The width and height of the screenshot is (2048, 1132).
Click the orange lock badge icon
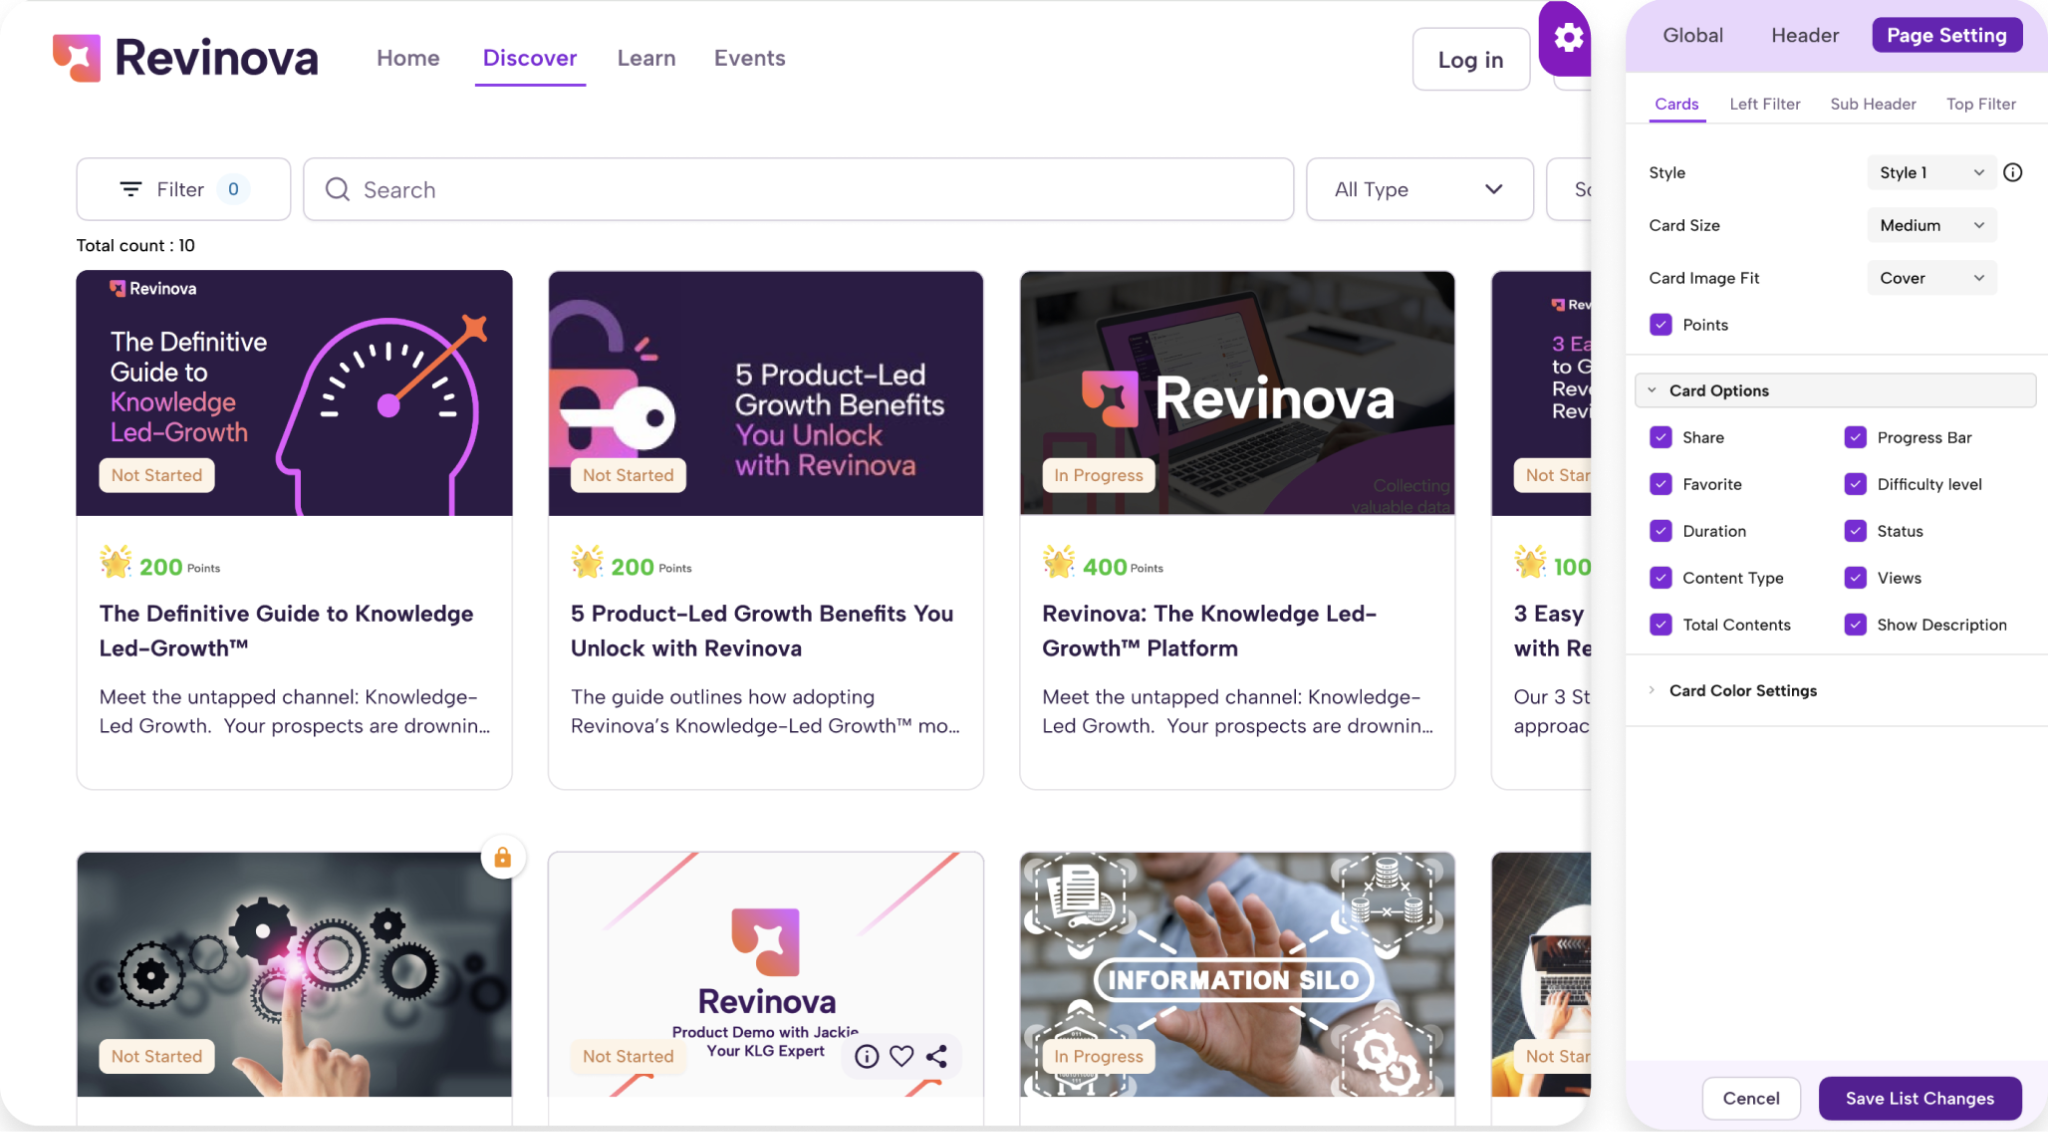[x=502, y=857]
